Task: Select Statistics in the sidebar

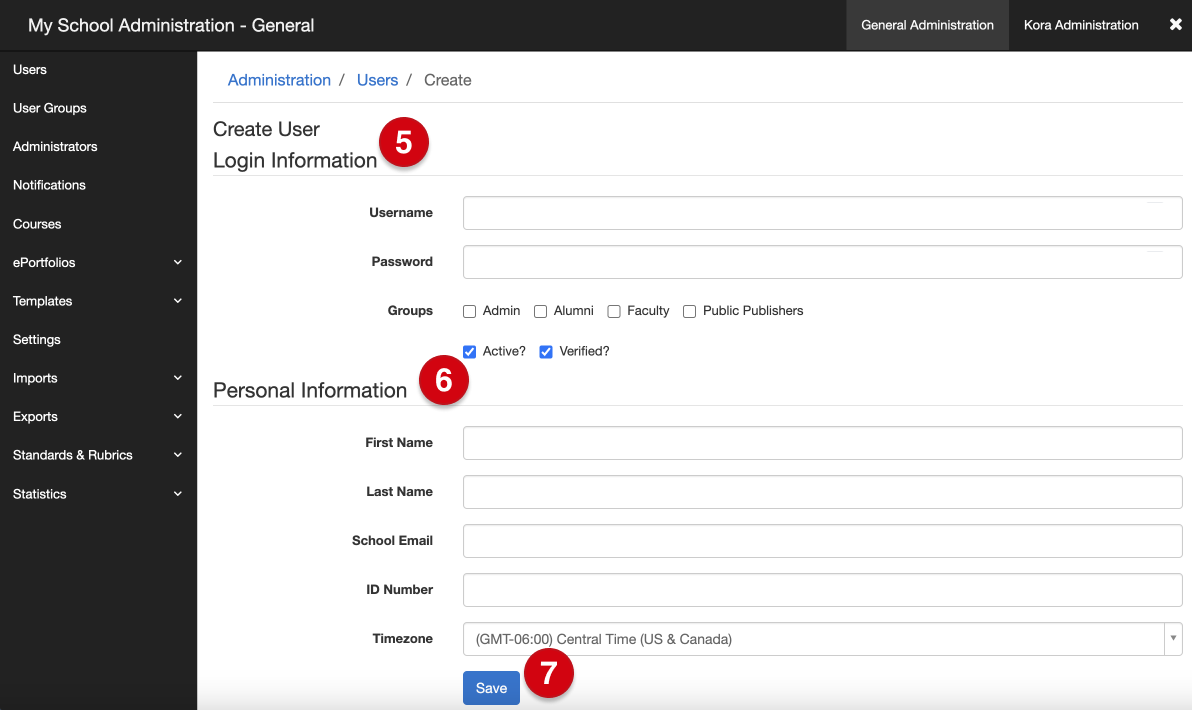Action: [40, 493]
